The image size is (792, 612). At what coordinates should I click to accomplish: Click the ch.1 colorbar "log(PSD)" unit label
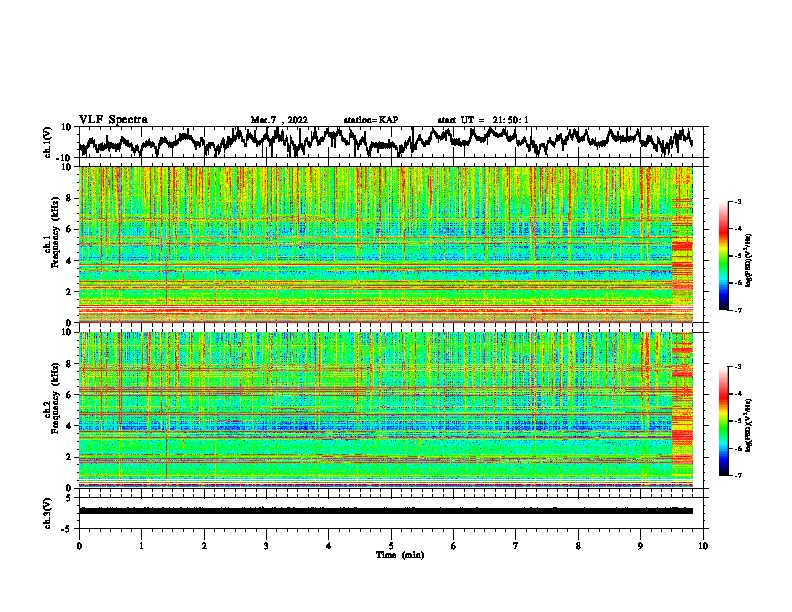[x=749, y=261]
